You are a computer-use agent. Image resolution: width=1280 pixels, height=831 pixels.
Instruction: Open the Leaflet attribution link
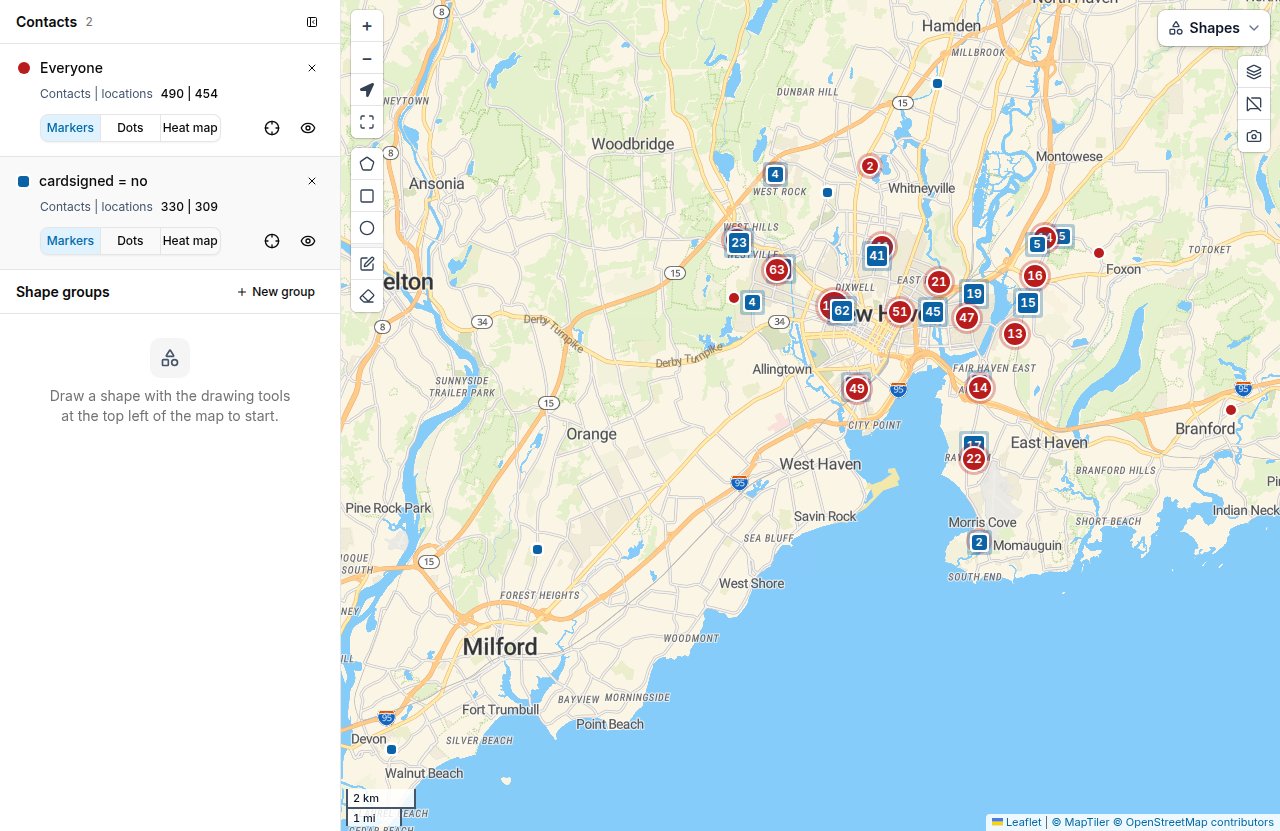pyautogui.click(x=1015, y=822)
